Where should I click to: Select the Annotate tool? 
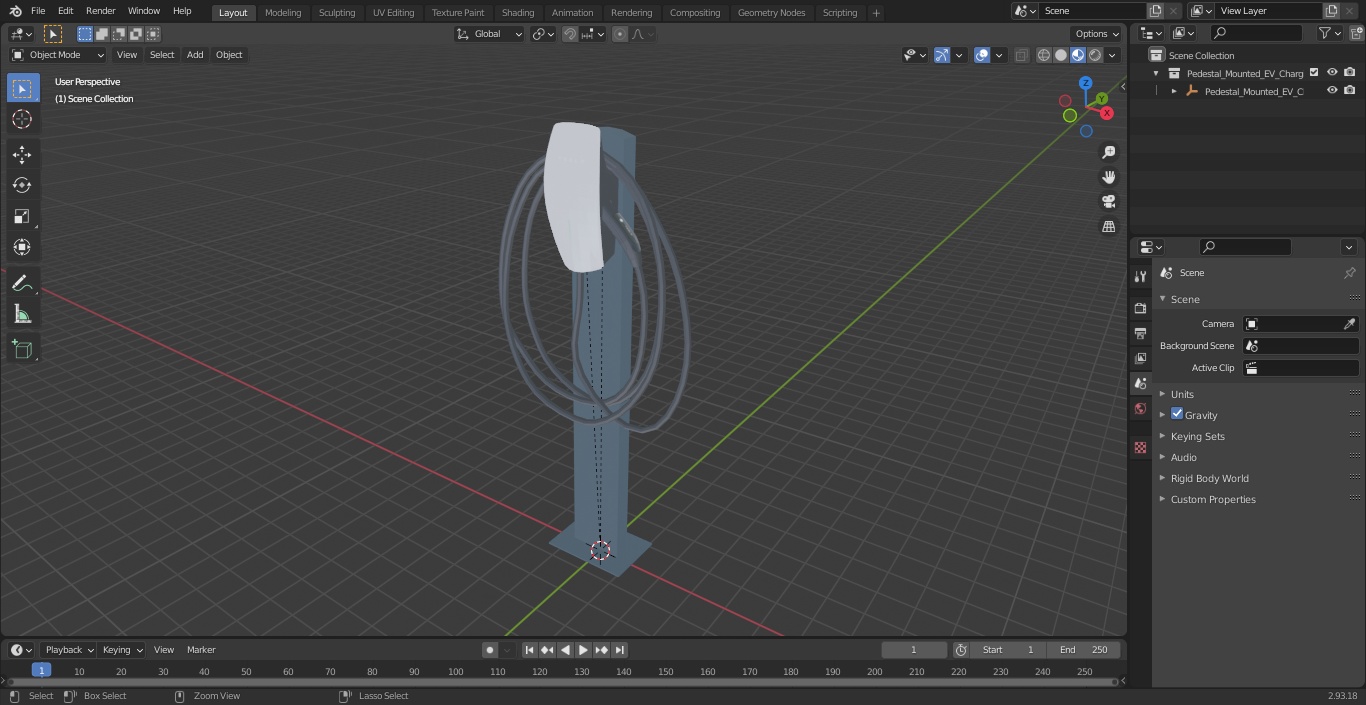click(22, 284)
